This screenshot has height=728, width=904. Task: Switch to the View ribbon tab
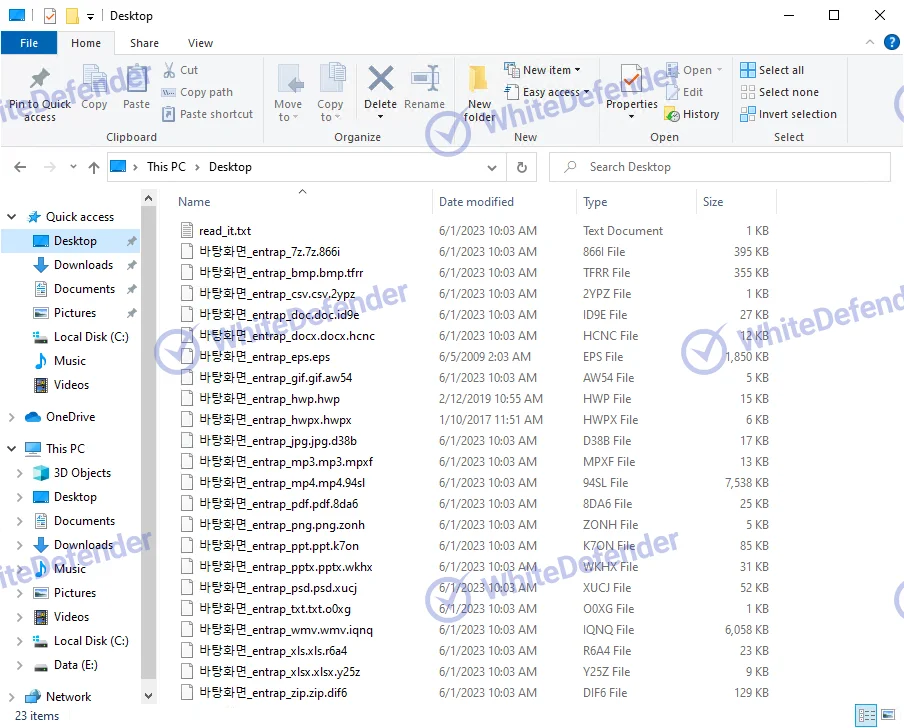pyautogui.click(x=200, y=43)
